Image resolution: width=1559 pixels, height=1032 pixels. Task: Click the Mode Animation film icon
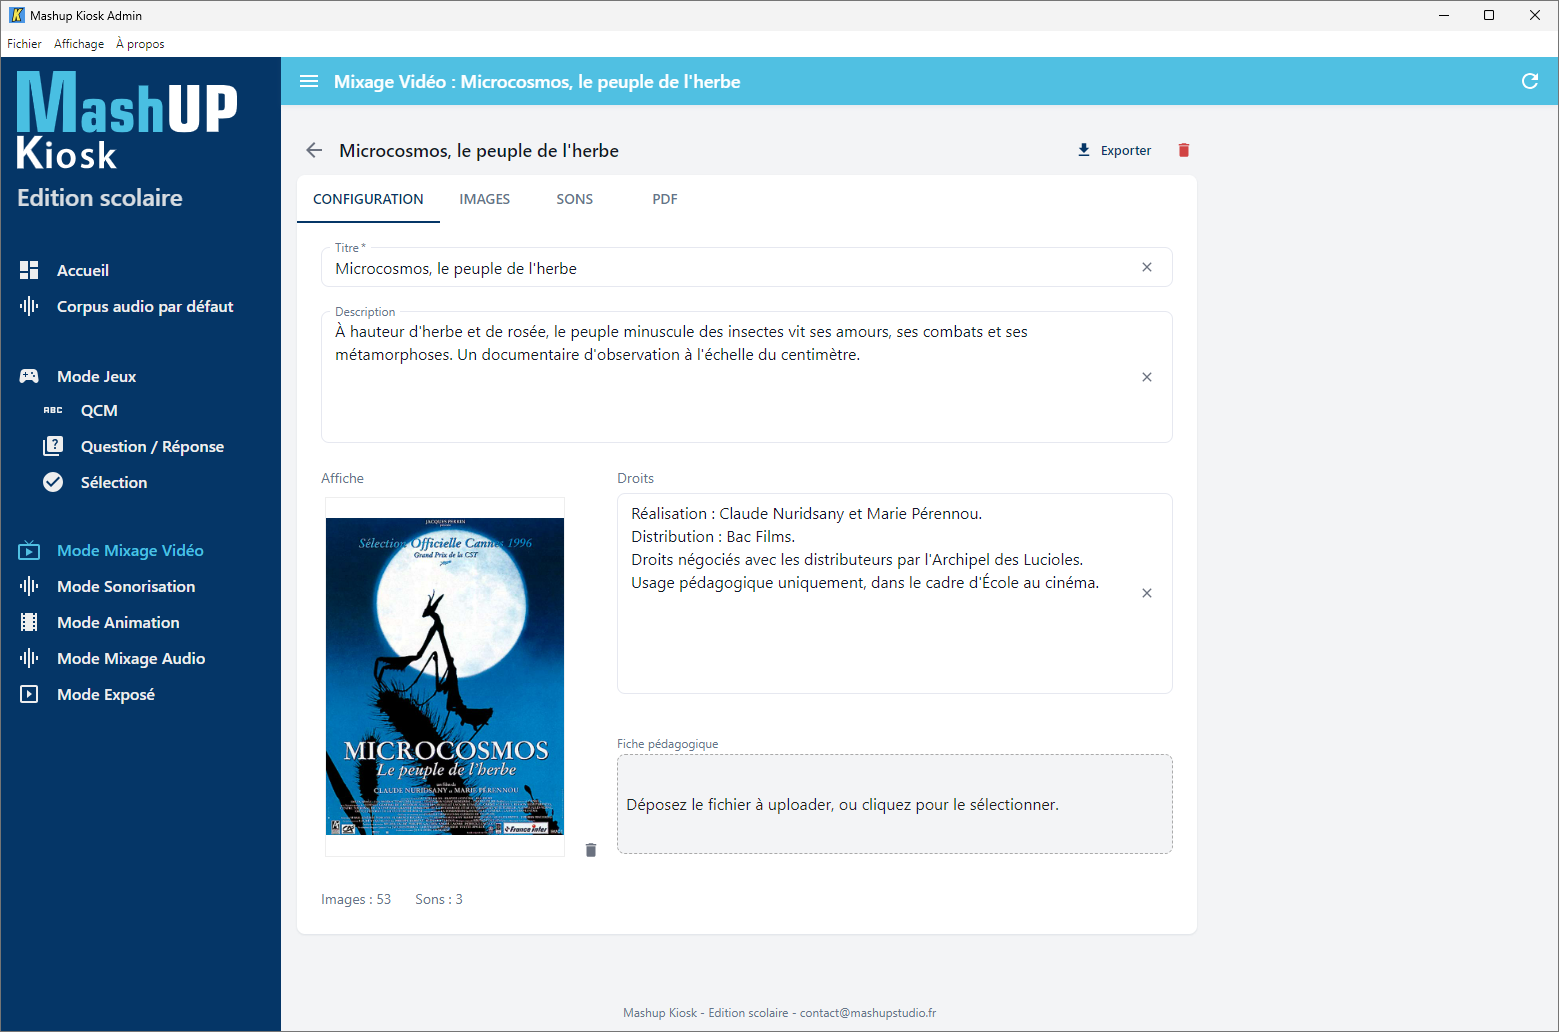(x=29, y=622)
